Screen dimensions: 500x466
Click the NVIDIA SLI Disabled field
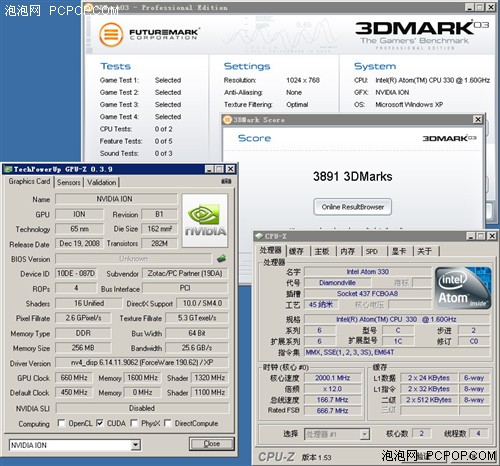click(x=142, y=408)
